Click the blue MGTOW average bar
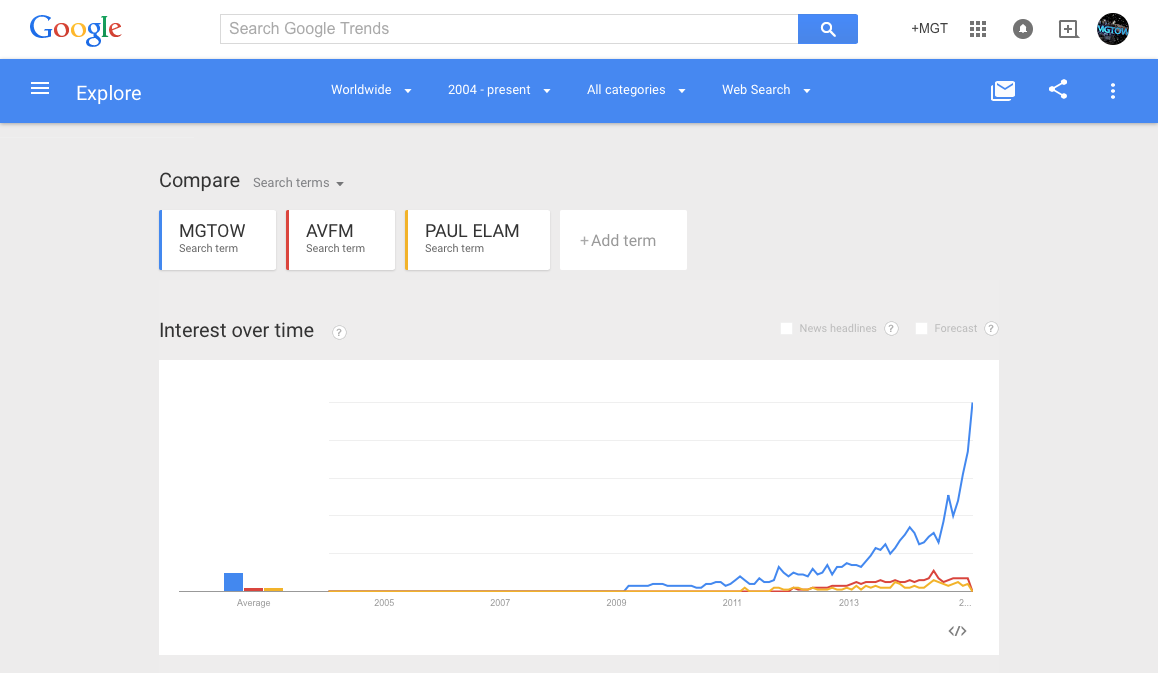The width and height of the screenshot is (1158, 673). pos(233,582)
